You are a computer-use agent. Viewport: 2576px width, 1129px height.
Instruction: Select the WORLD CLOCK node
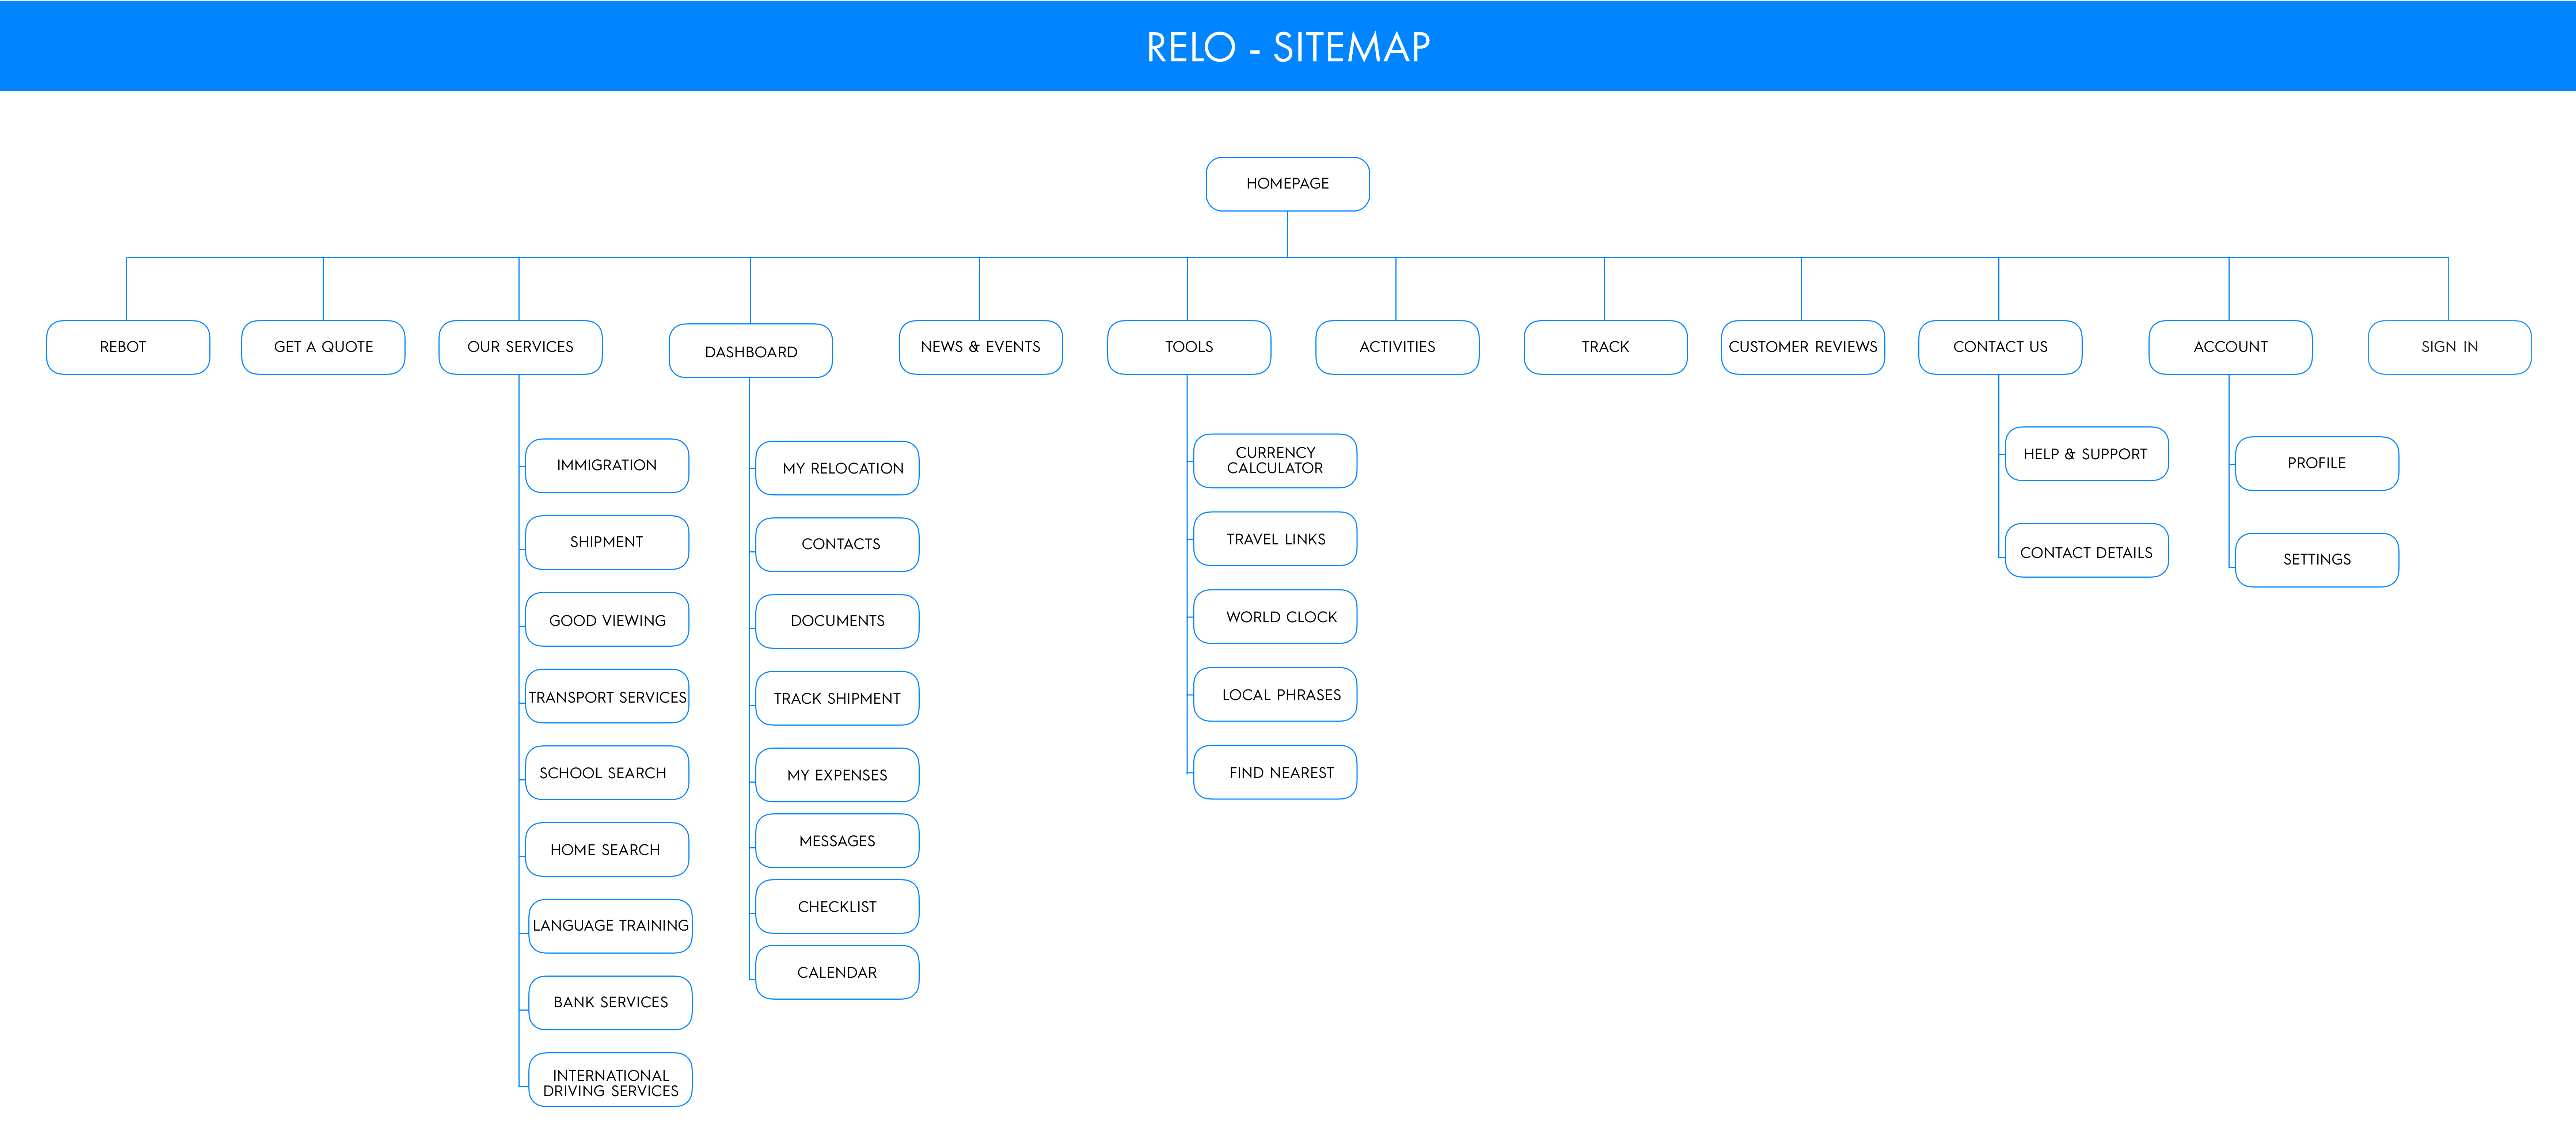(x=1275, y=617)
